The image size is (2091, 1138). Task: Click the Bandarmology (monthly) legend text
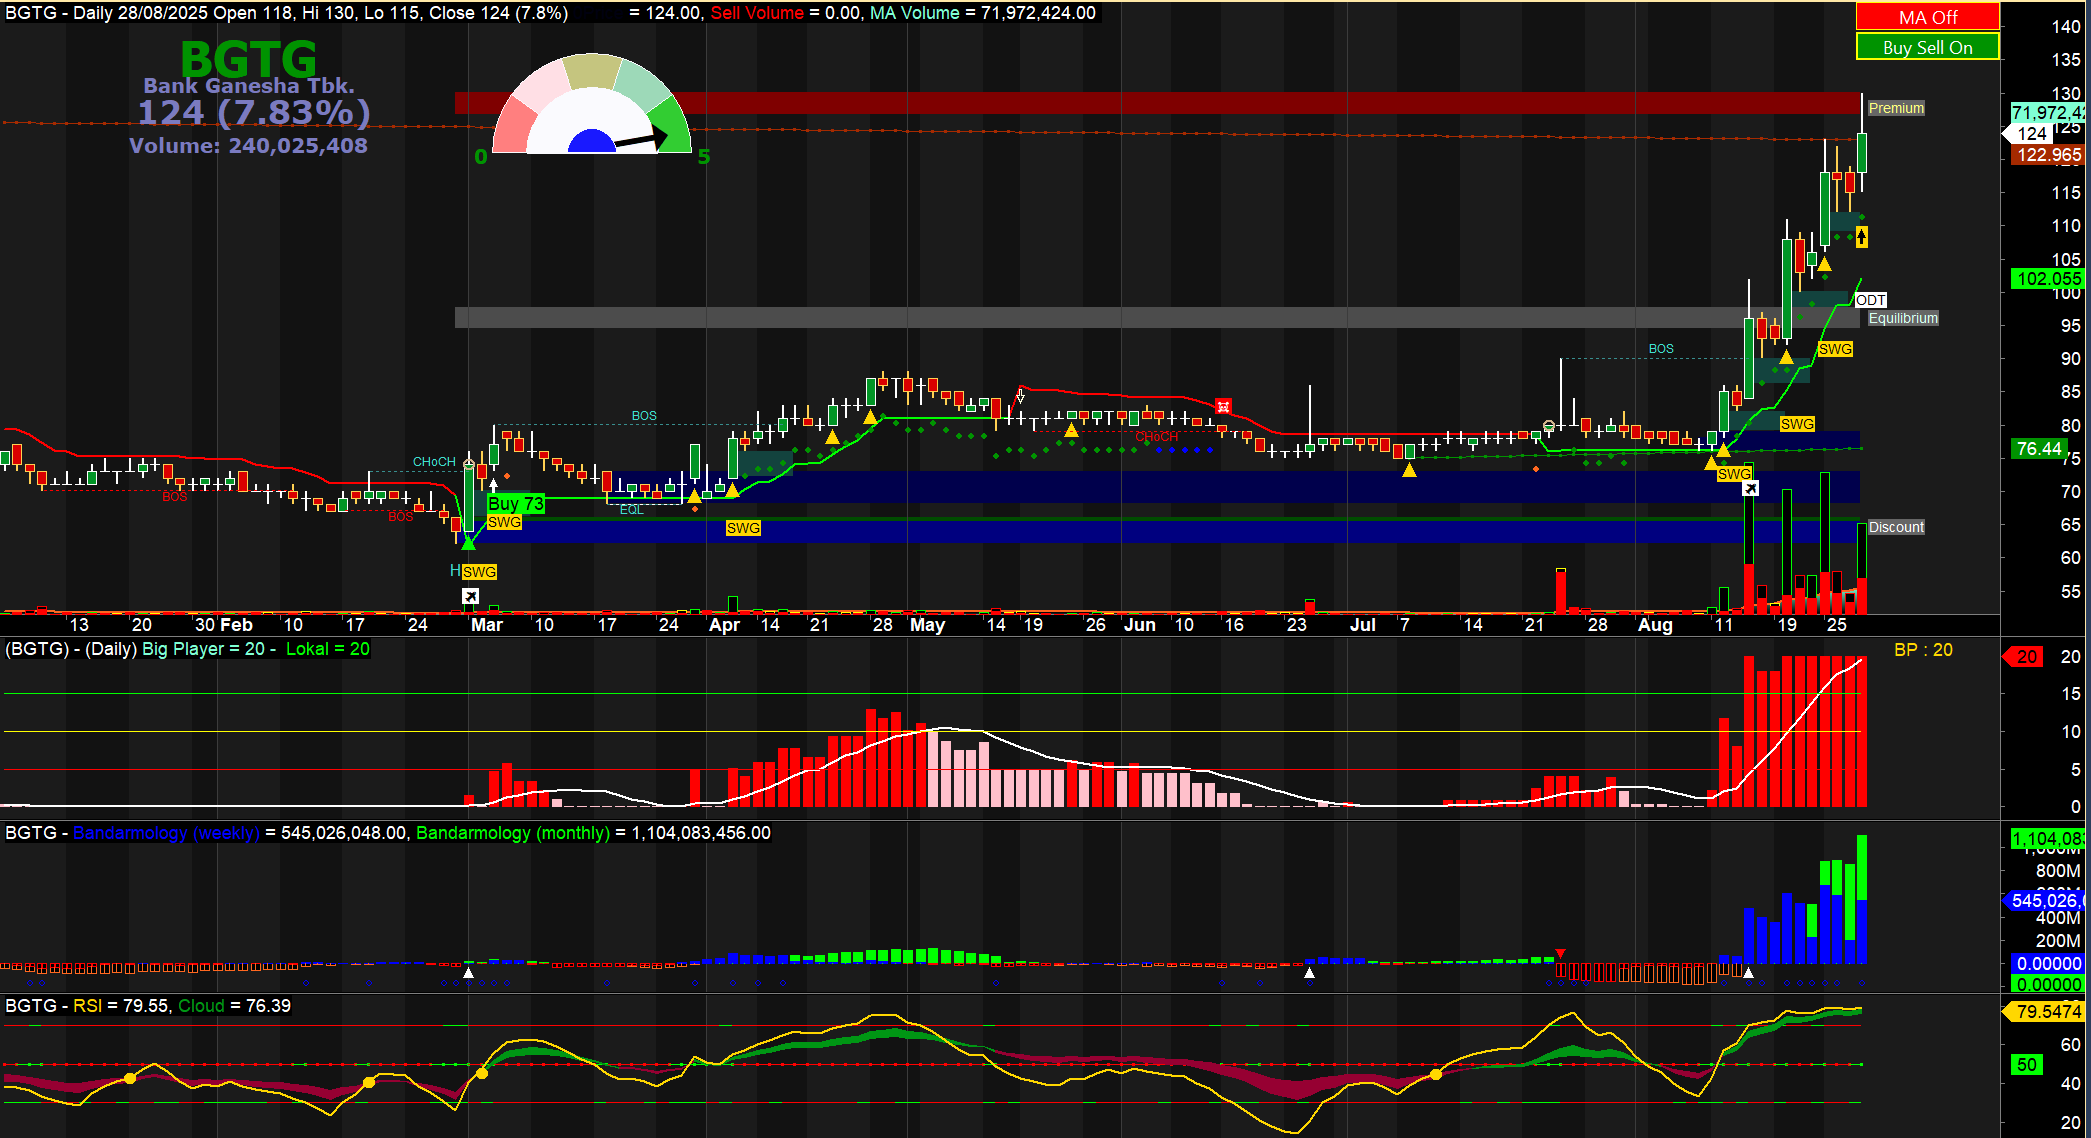click(513, 833)
